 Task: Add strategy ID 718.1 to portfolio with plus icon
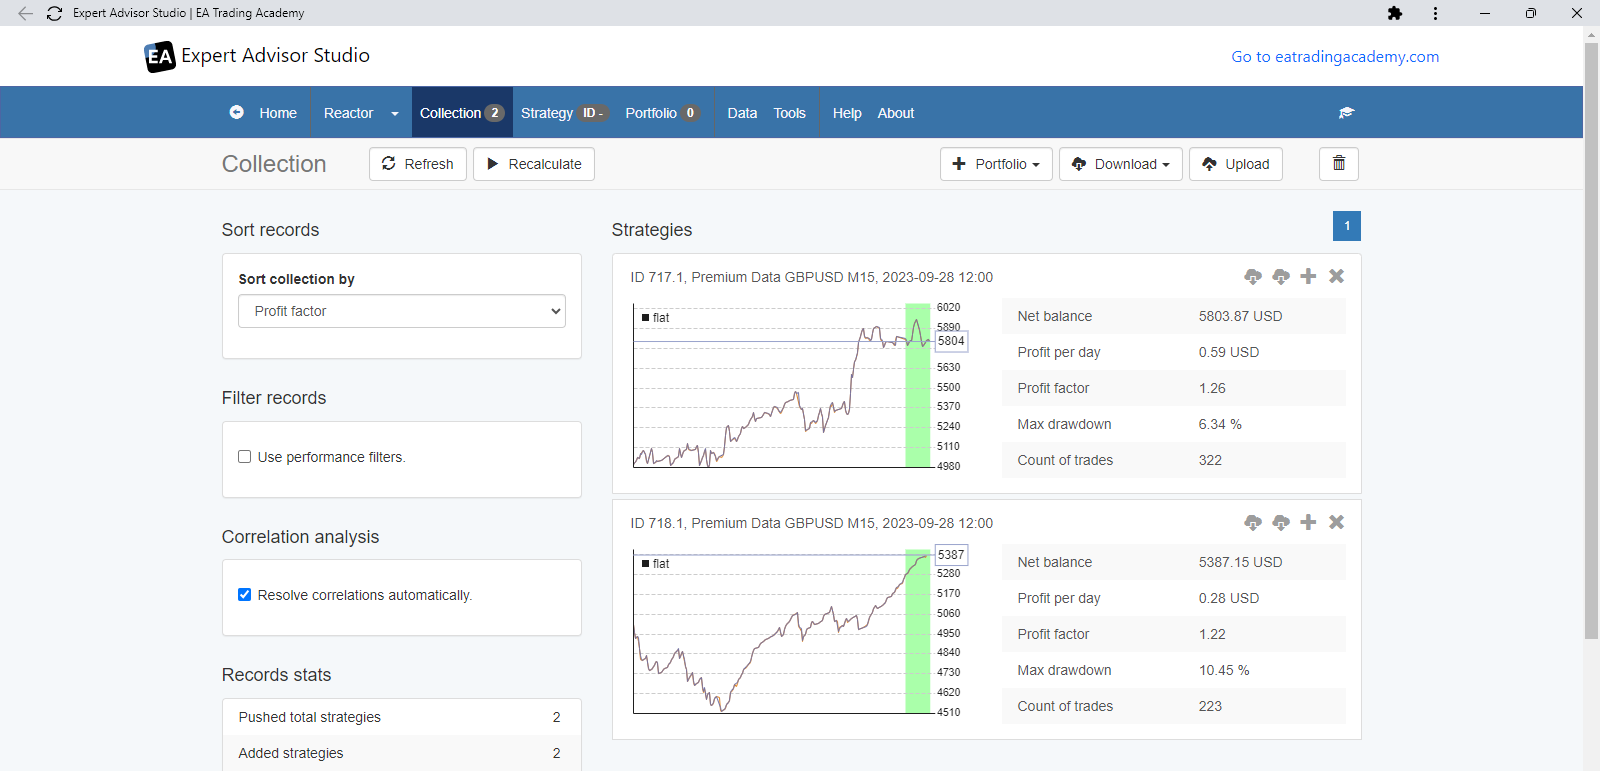[1308, 522]
